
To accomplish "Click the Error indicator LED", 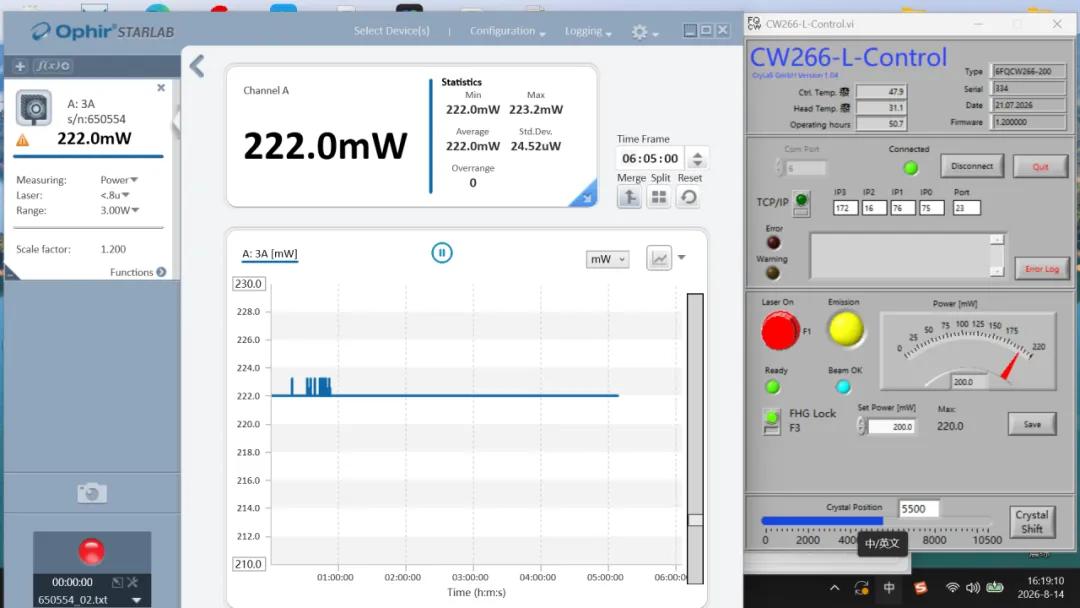I will 773,242.
